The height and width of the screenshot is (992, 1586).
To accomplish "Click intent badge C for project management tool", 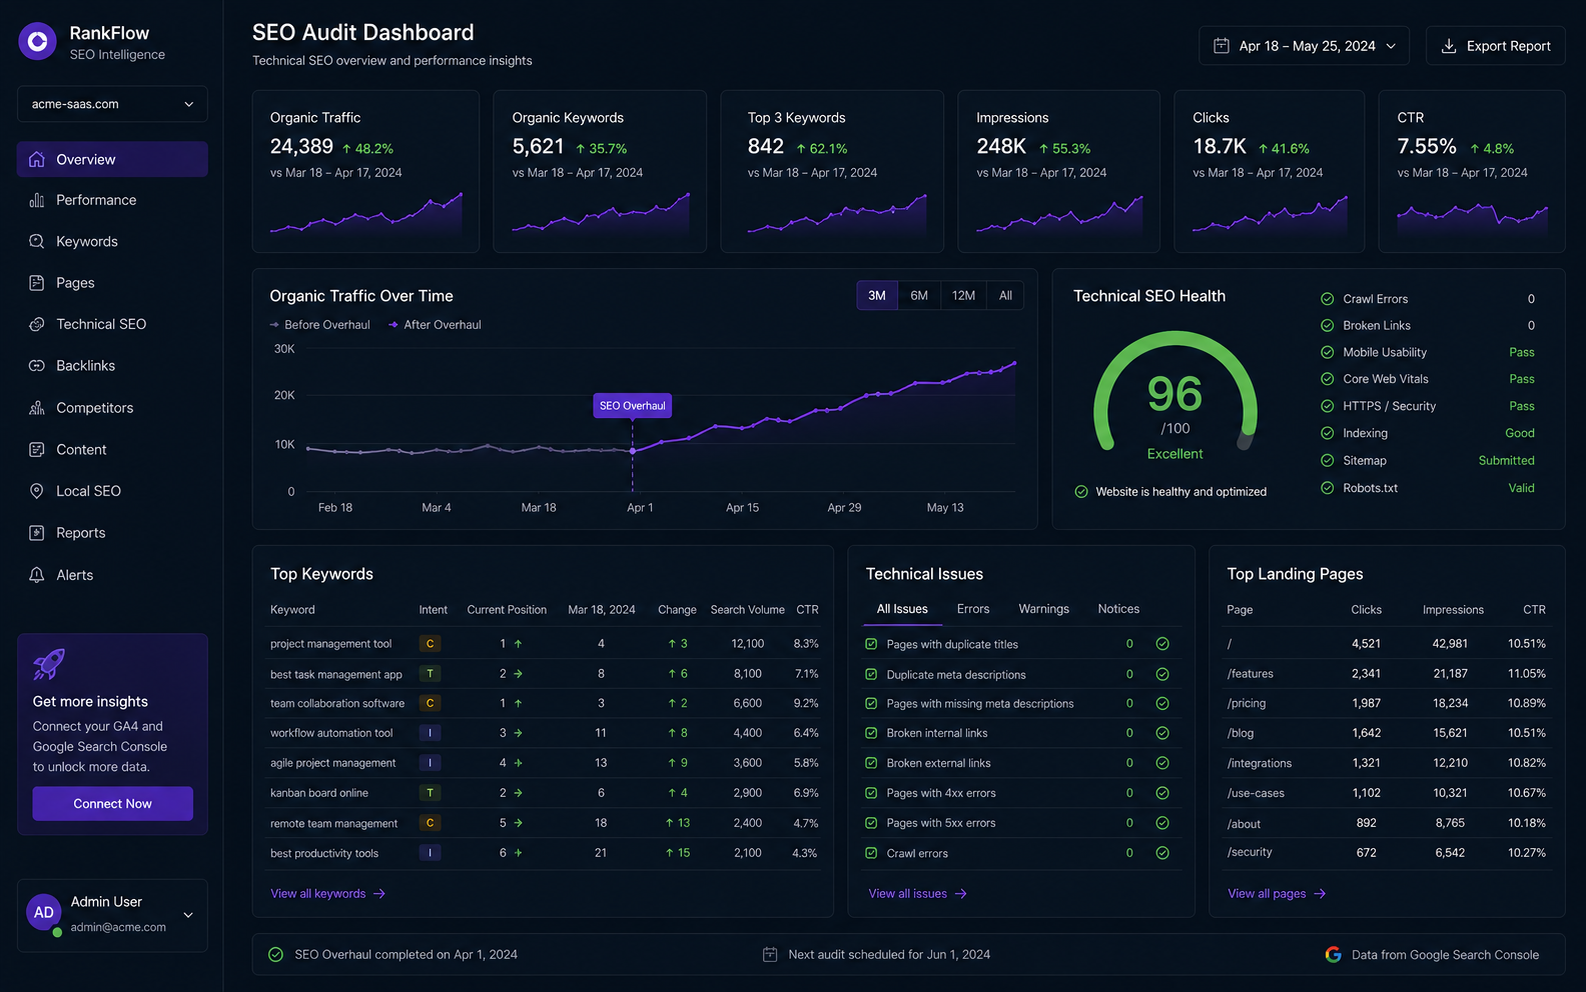I will [430, 644].
